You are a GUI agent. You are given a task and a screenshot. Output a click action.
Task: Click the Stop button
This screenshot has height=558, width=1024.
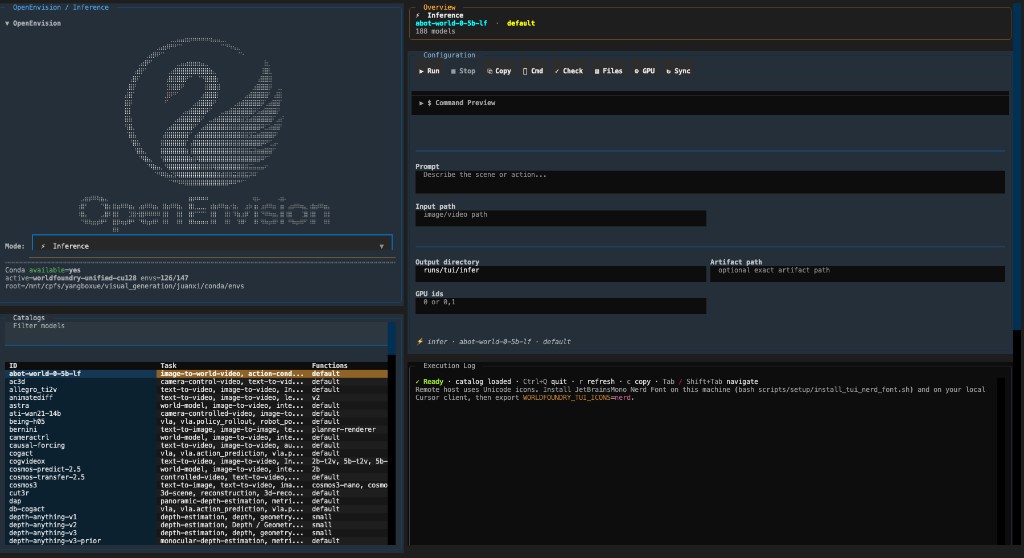click(x=463, y=71)
